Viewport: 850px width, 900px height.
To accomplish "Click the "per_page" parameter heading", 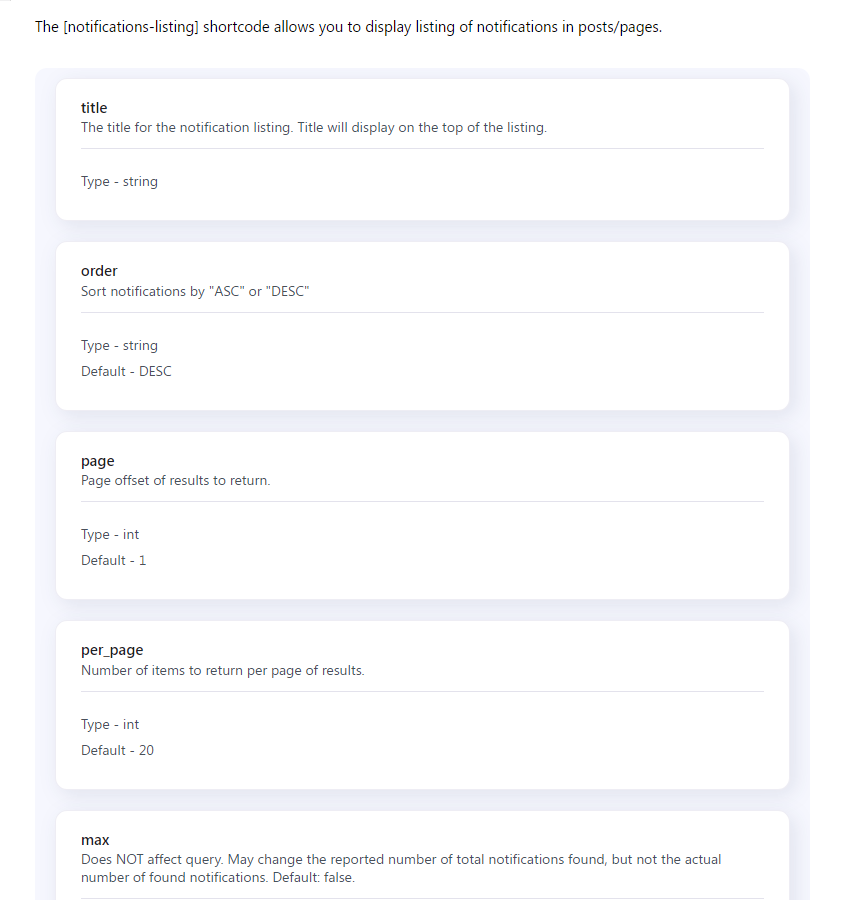I will pyautogui.click(x=112, y=650).
